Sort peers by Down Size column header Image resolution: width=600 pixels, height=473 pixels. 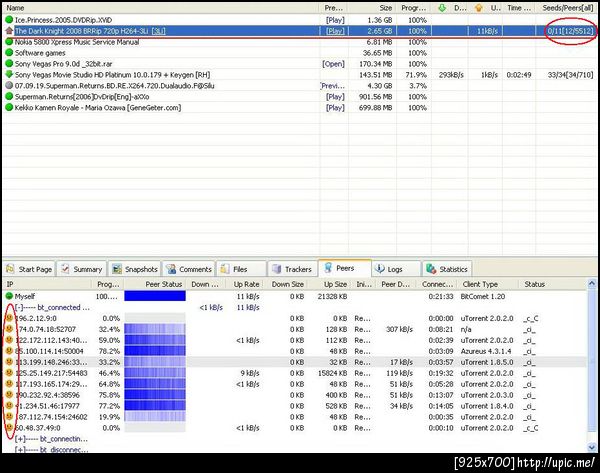[x=286, y=284]
